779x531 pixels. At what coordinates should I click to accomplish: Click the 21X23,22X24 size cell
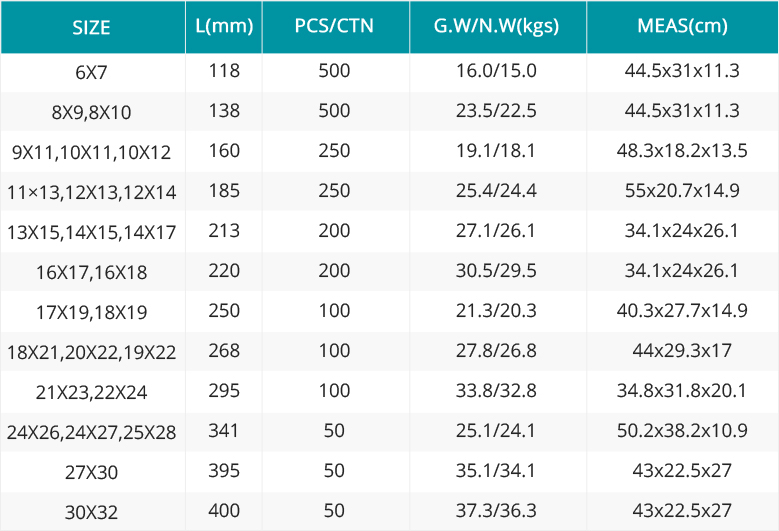(91, 392)
